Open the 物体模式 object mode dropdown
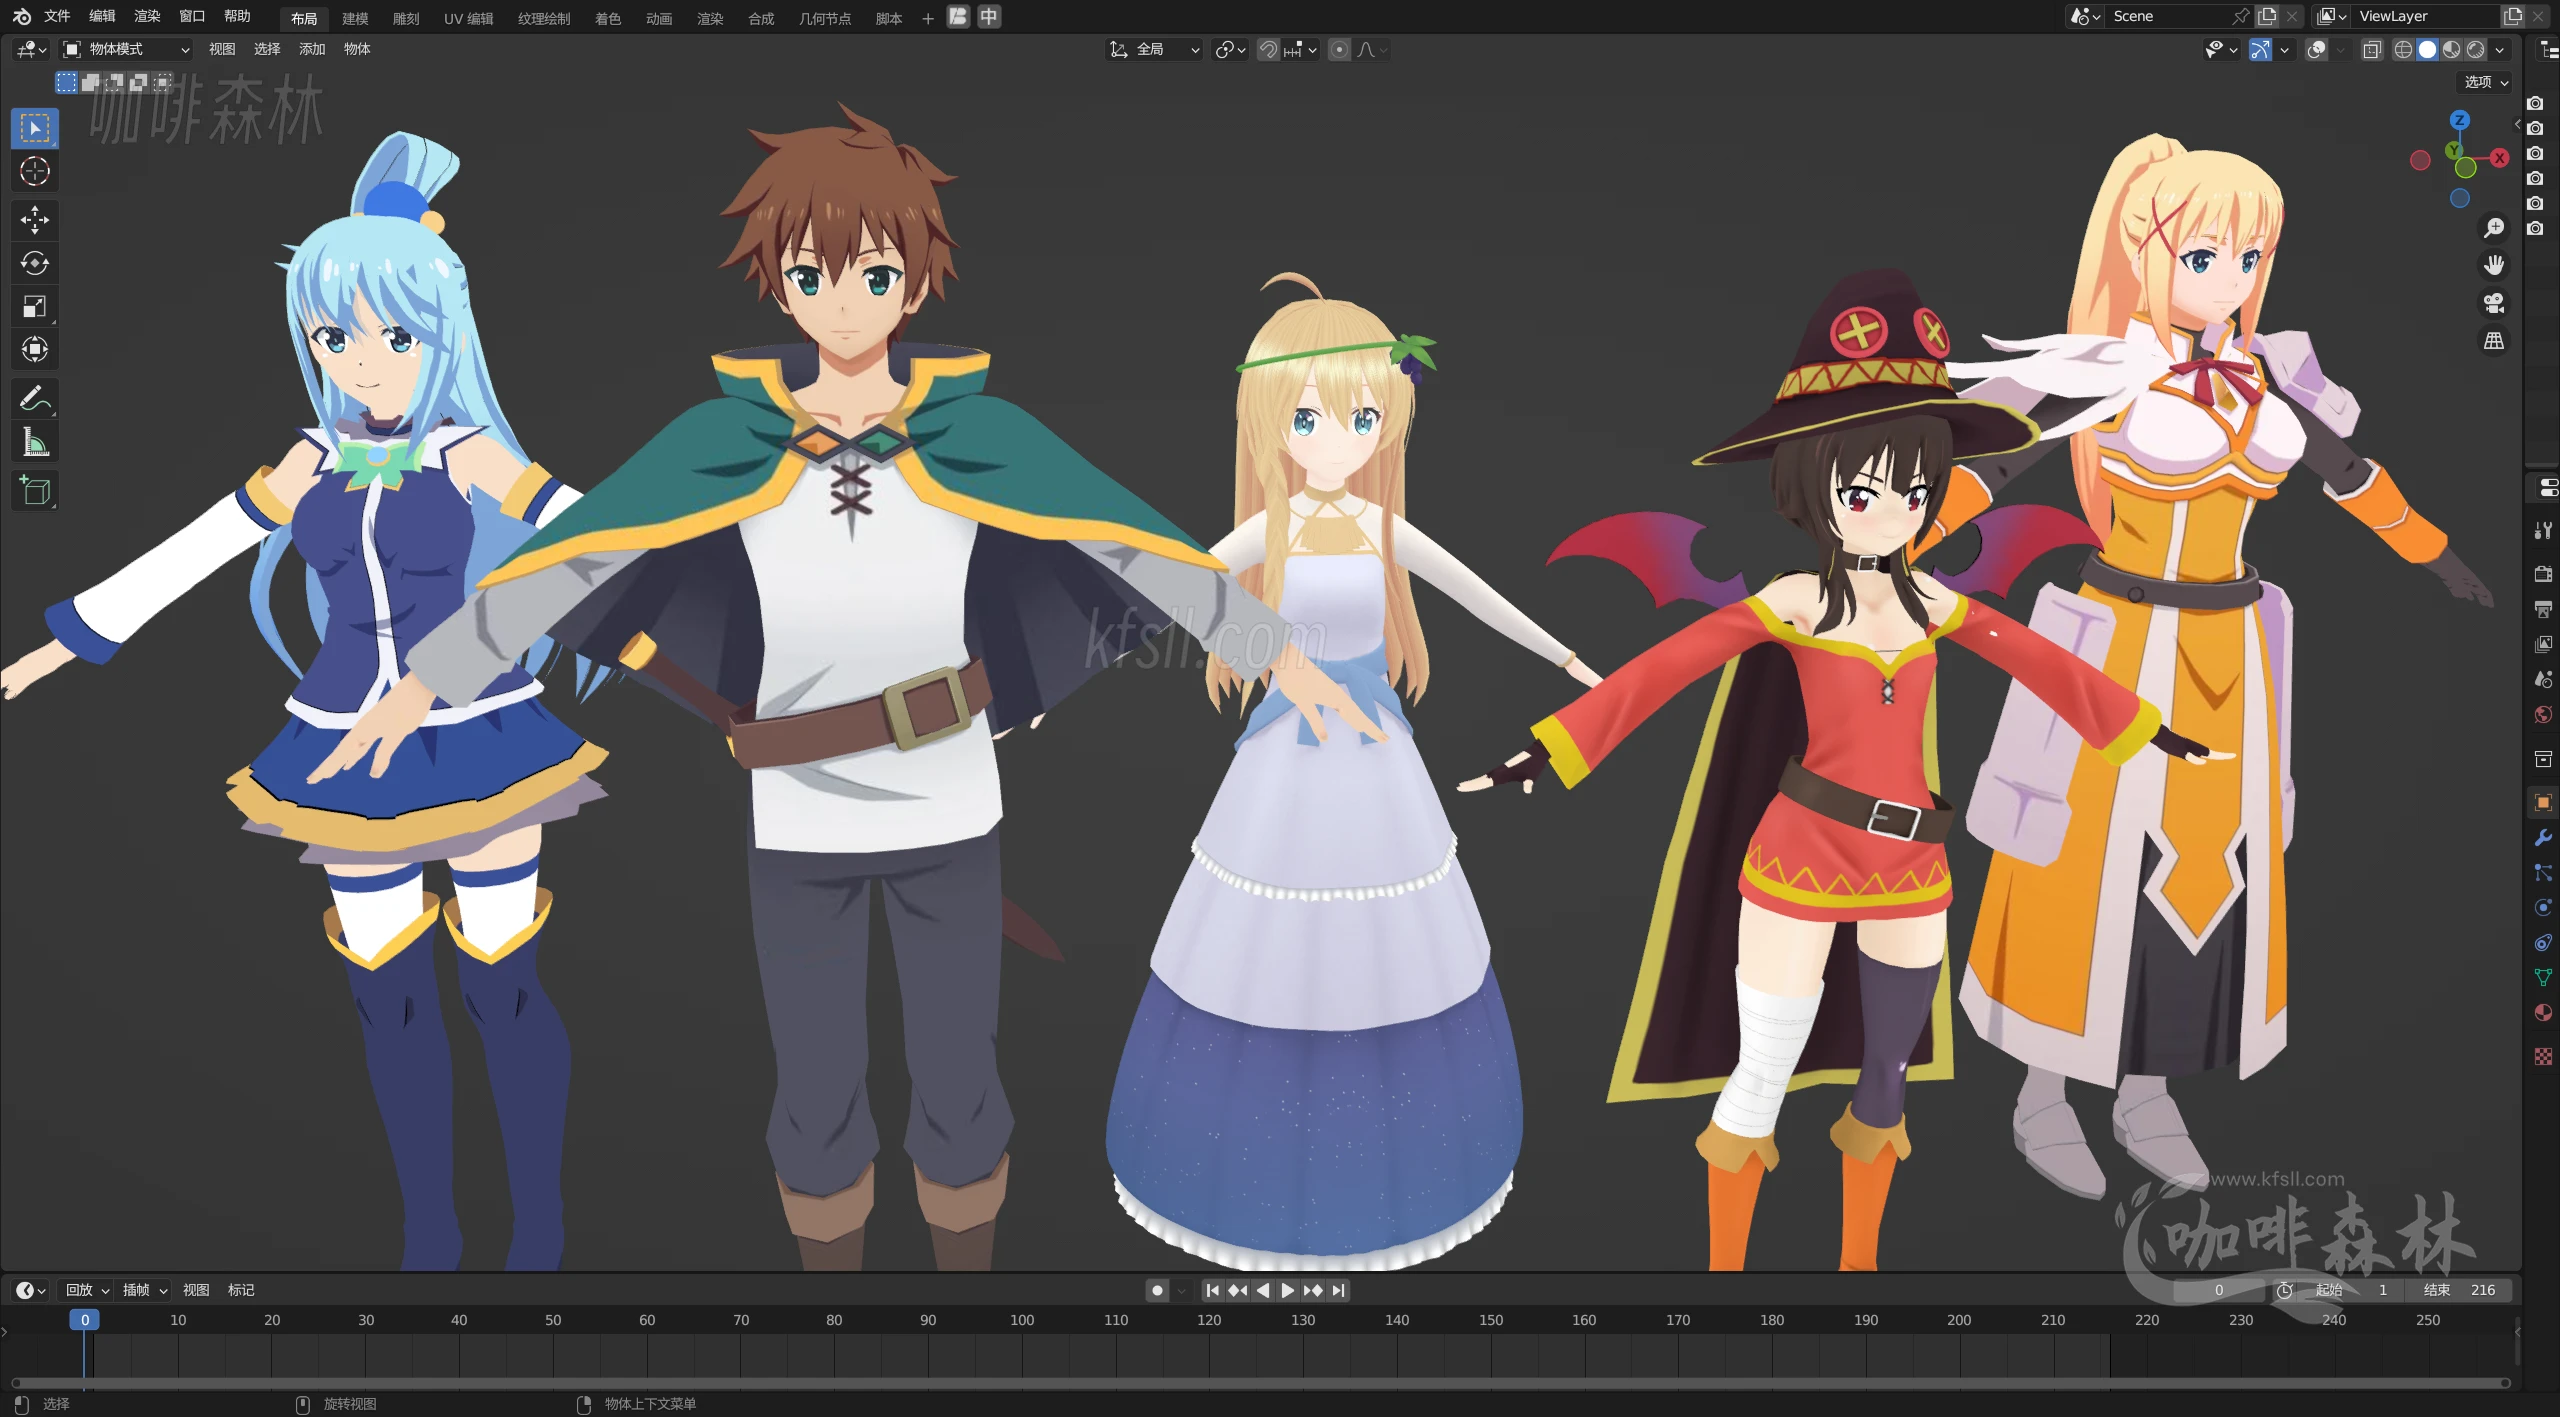Image resolution: width=2560 pixels, height=1417 pixels. pyautogui.click(x=126, y=49)
